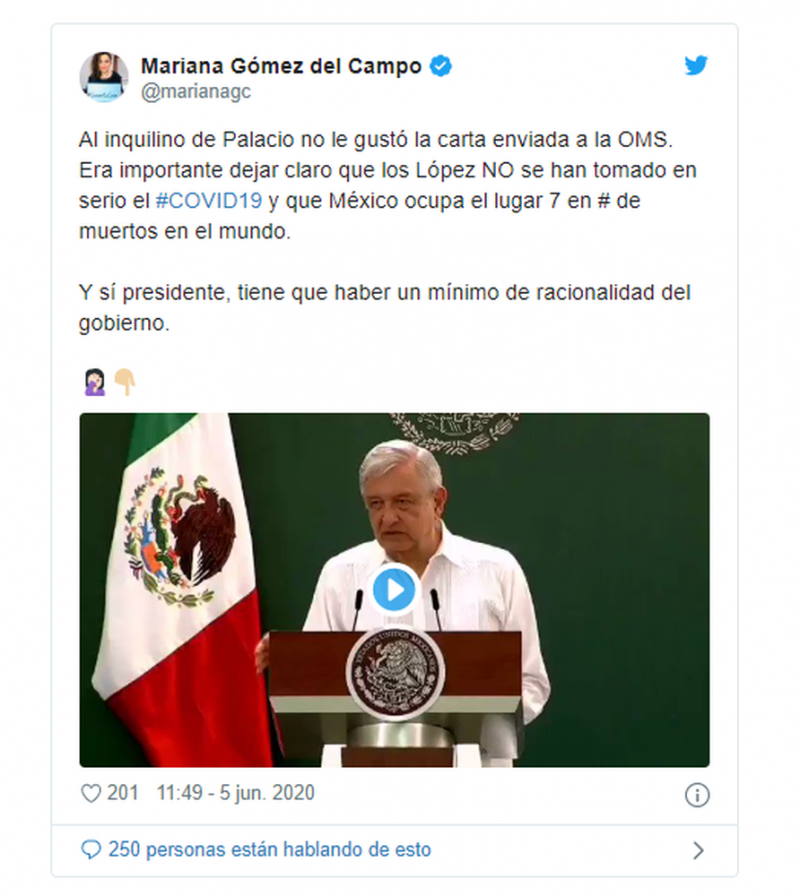Open the 11:49 - 5 jun. 2020 timestamp

click(x=235, y=793)
